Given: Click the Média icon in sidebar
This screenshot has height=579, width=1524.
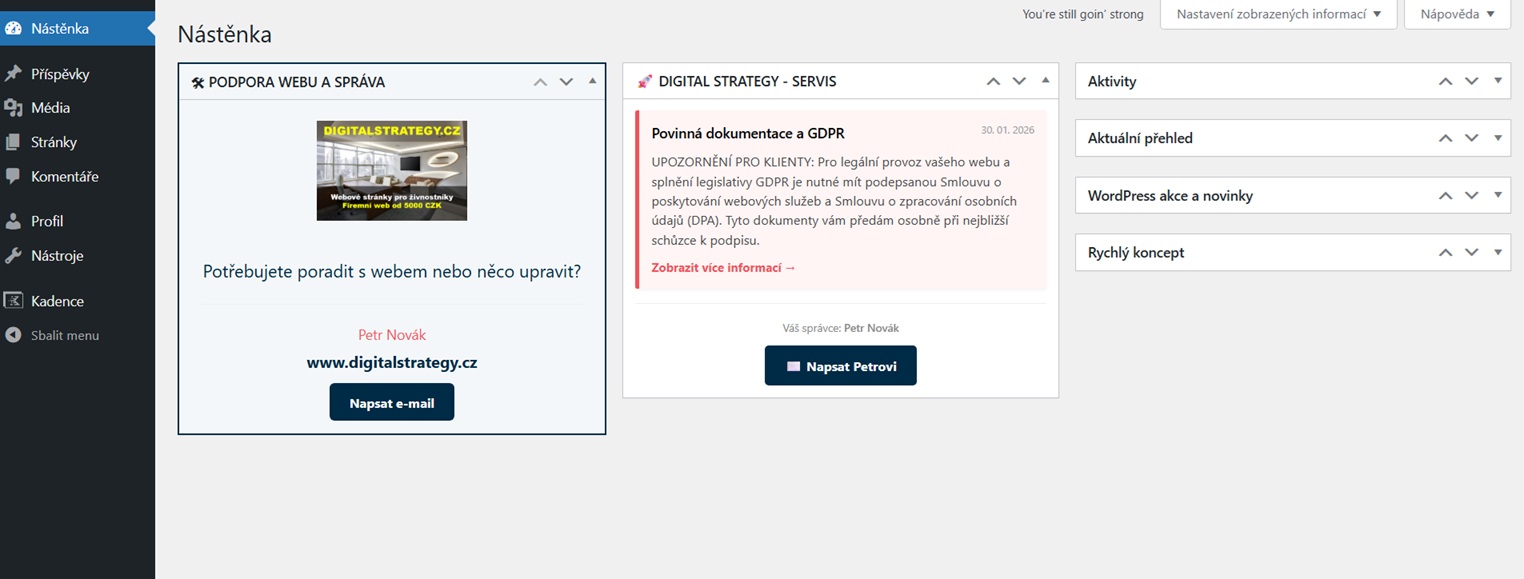Looking at the screenshot, I should 13,108.
